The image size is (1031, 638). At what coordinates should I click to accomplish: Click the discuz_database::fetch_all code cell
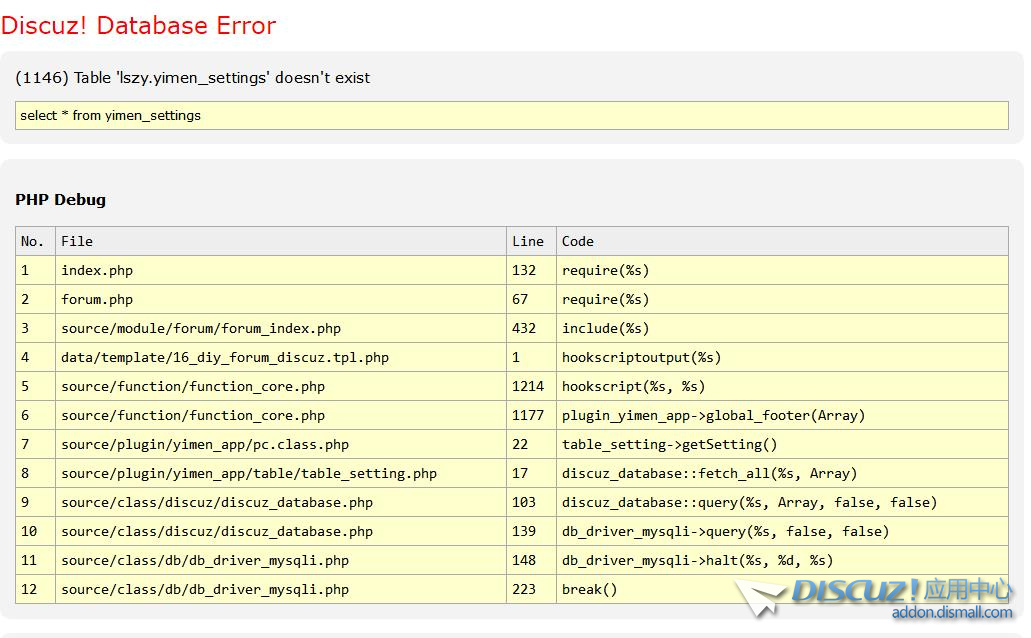(x=709, y=473)
